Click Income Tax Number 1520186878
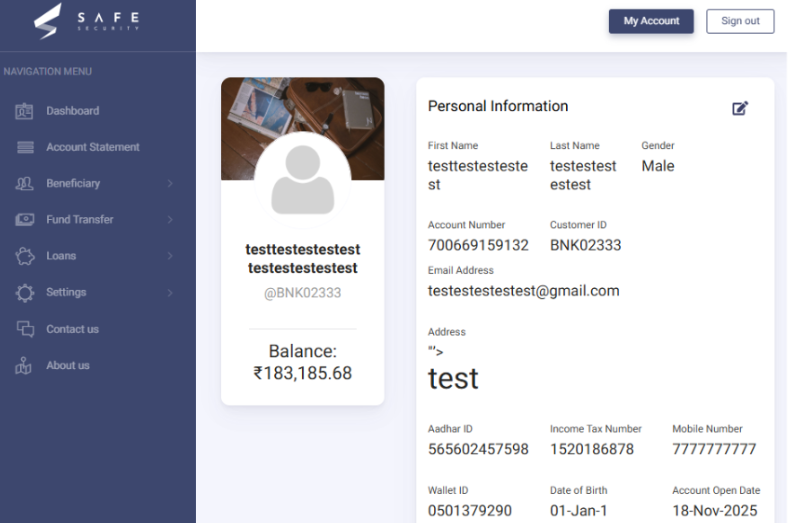 tap(591, 449)
